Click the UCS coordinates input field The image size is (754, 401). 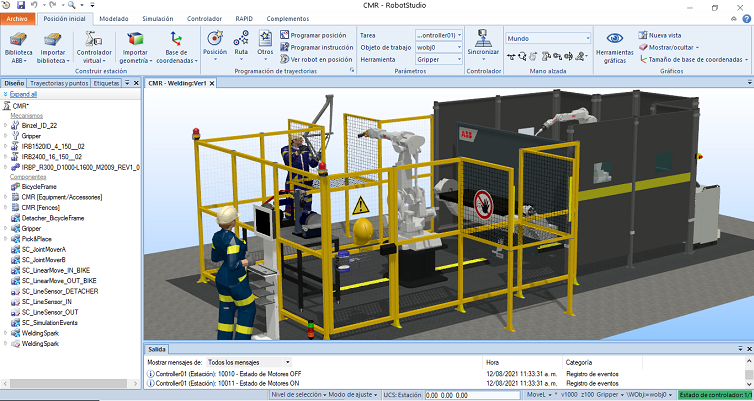tap(472, 395)
